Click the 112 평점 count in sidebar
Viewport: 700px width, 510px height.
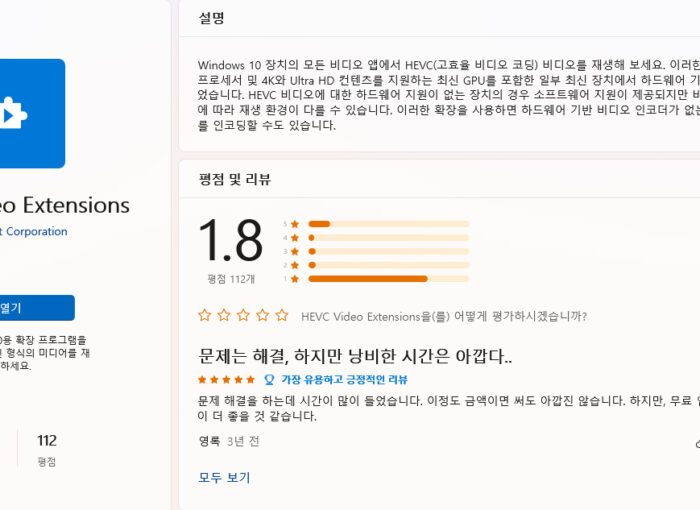47,449
